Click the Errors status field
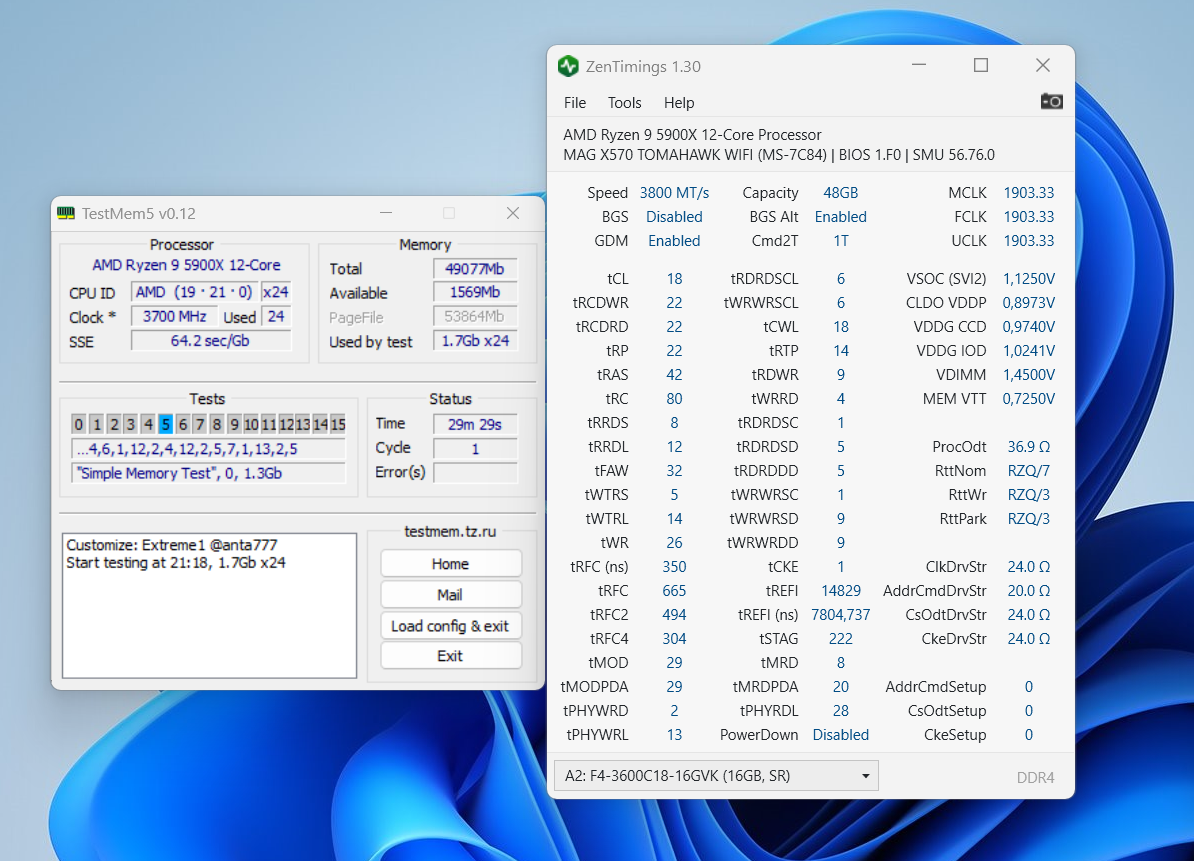Screen dimensions: 1194x861 pyautogui.click(x=475, y=472)
